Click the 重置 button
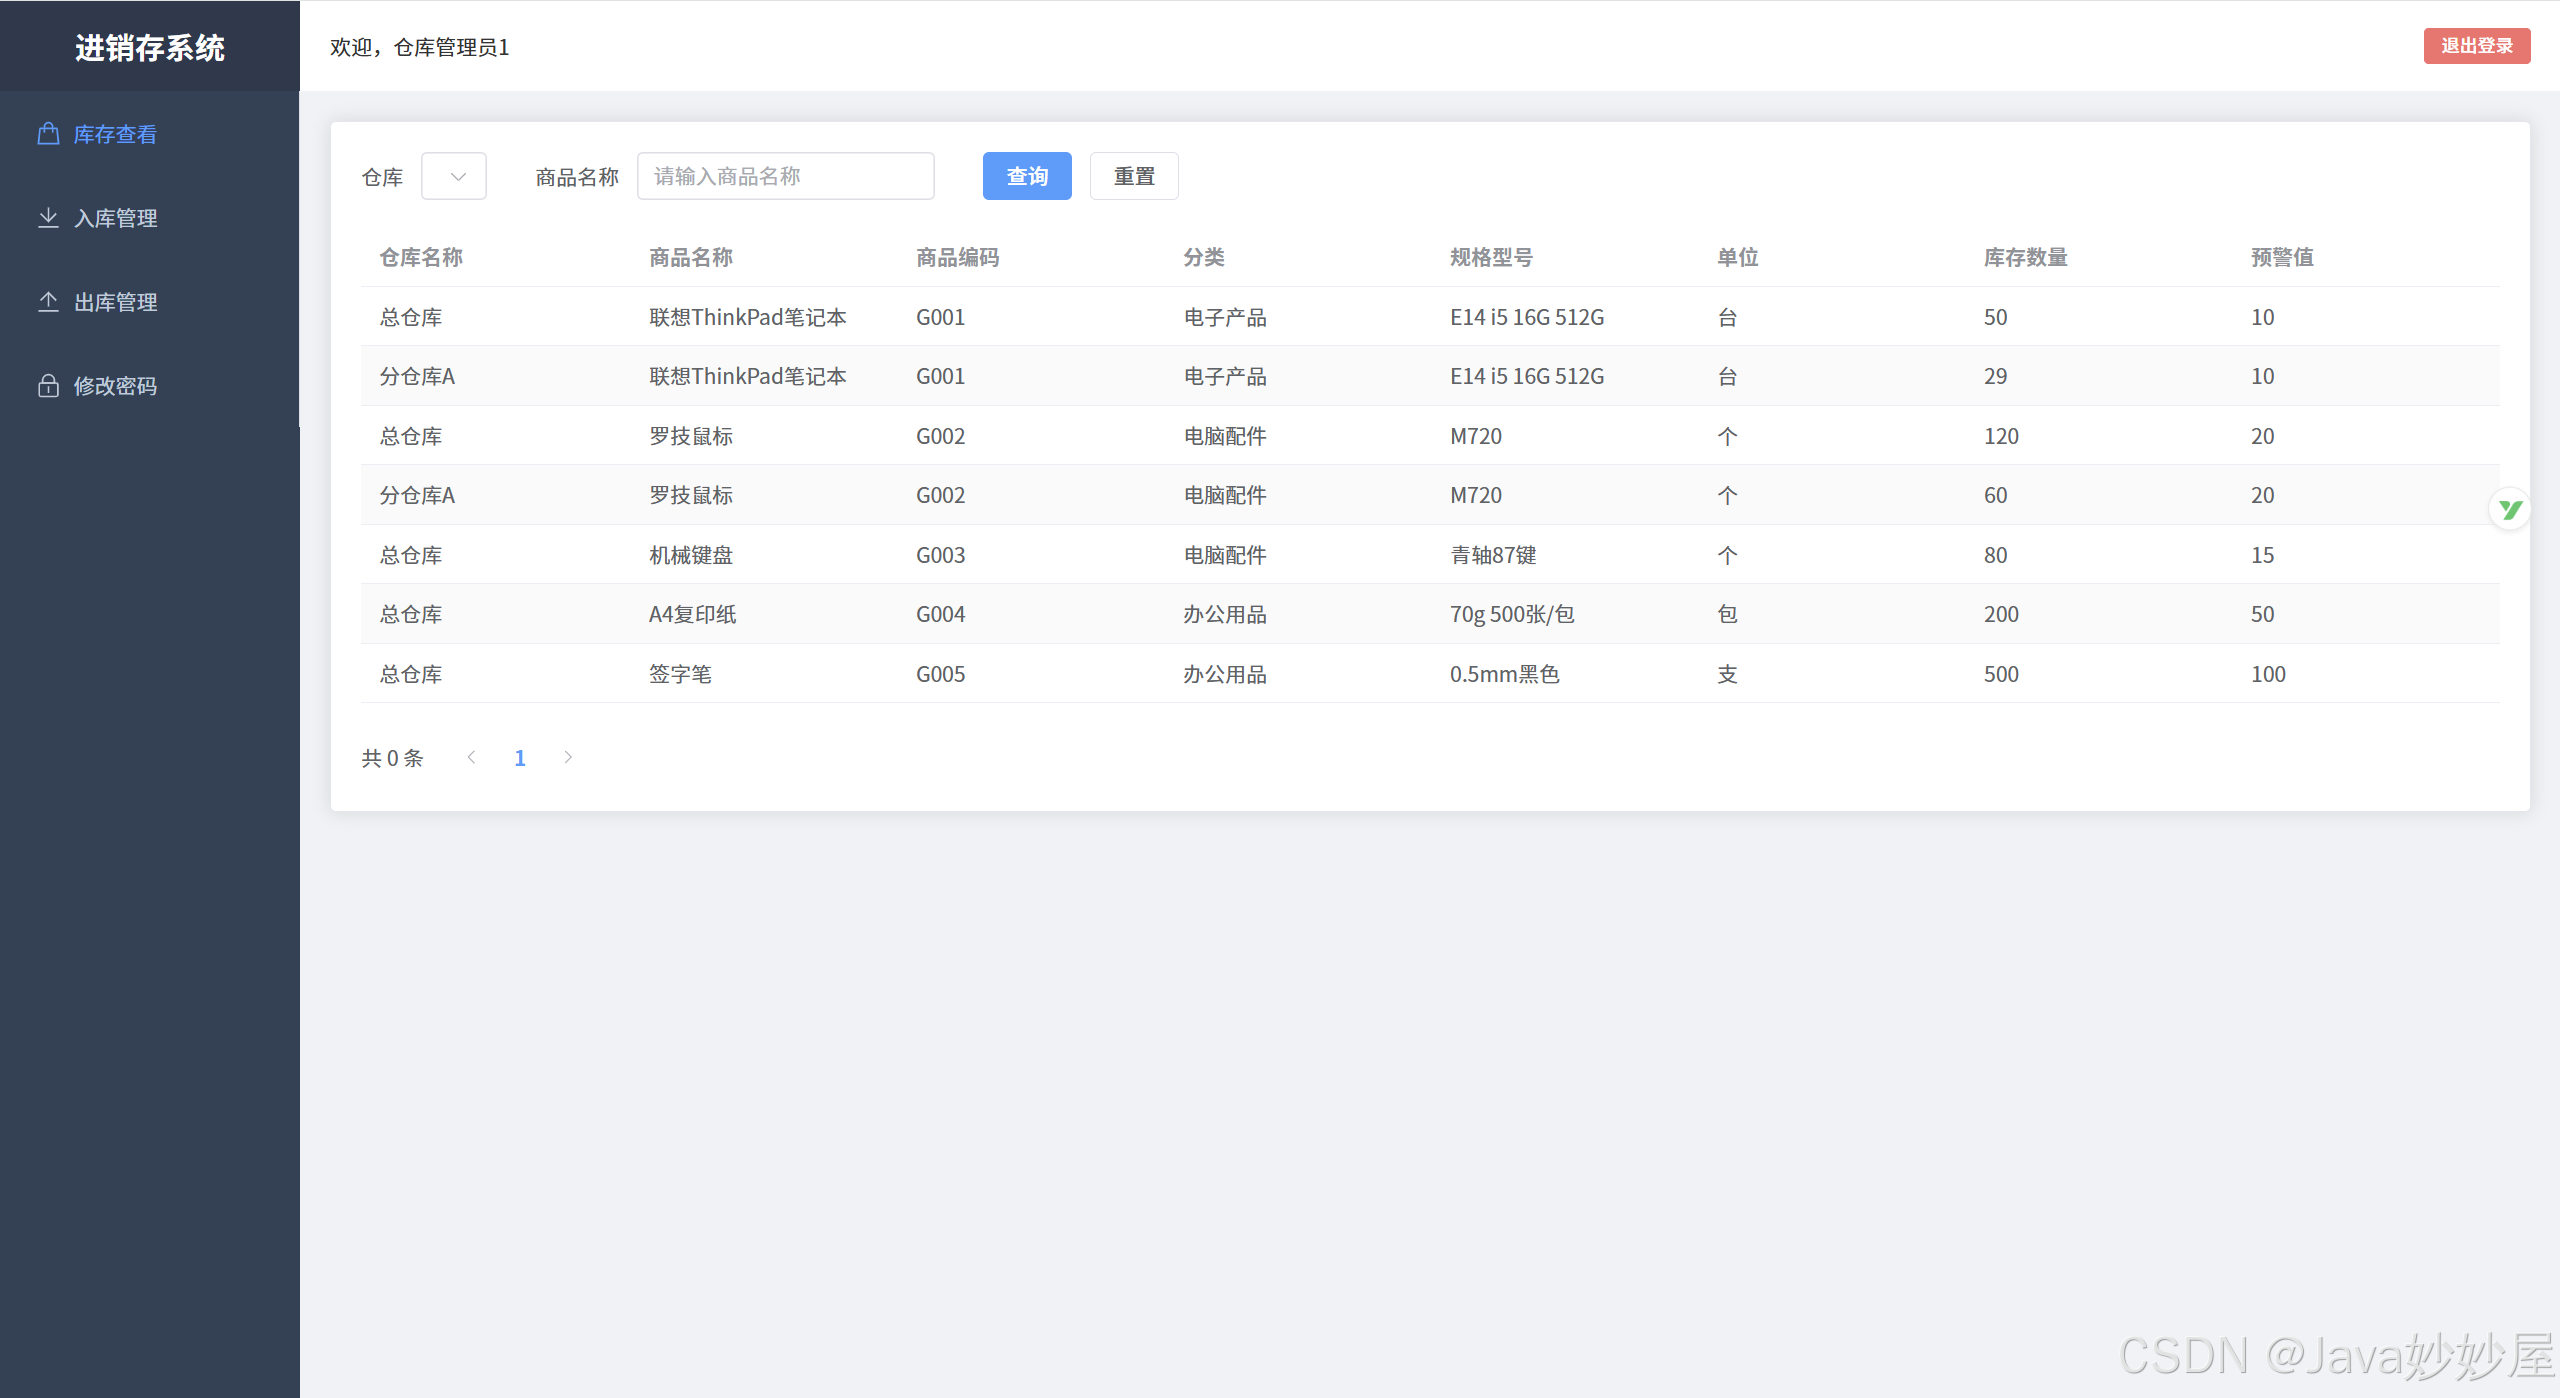The height and width of the screenshot is (1398, 2560). click(1134, 176)
